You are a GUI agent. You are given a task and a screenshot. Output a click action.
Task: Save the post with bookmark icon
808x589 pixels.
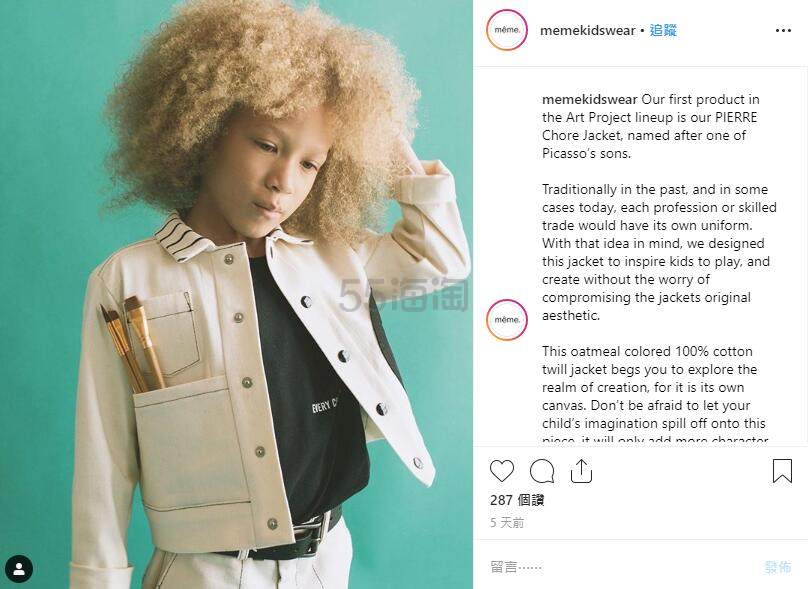pyautogui.click(x=782, y=471)
